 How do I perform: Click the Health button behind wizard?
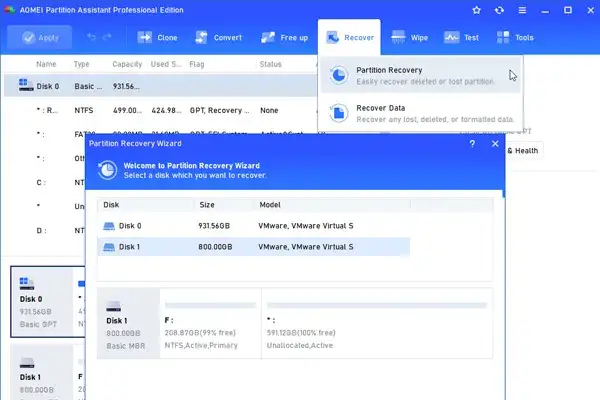coord(523,151)
